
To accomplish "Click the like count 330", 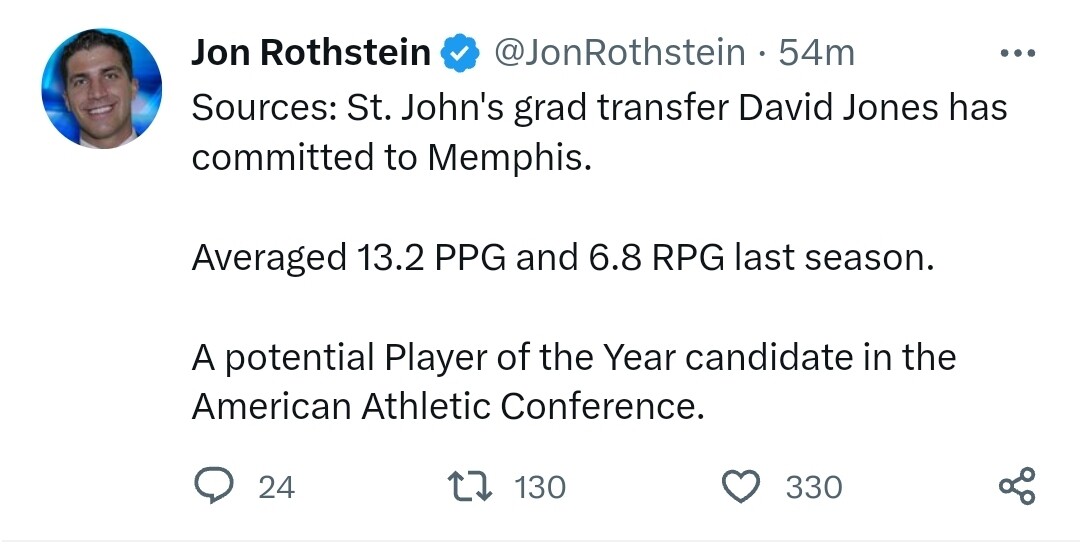I will [813, 487].
